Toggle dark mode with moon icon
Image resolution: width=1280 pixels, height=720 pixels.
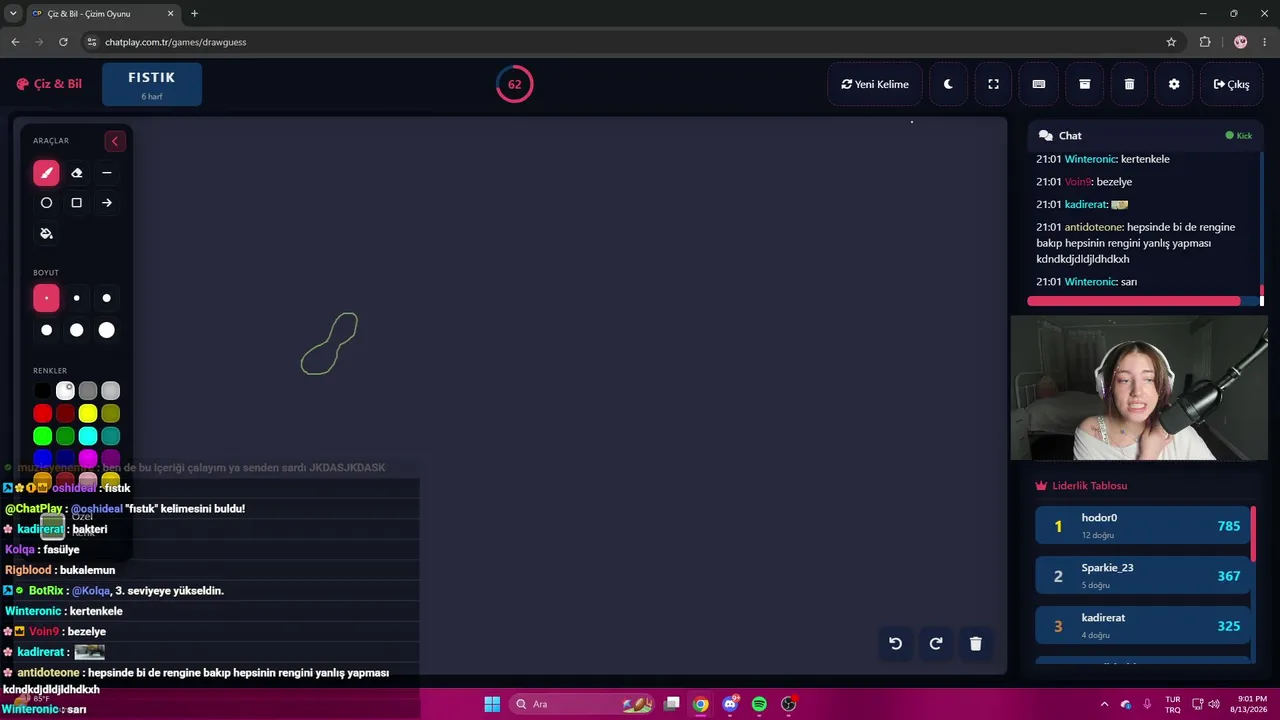(948, 84)
